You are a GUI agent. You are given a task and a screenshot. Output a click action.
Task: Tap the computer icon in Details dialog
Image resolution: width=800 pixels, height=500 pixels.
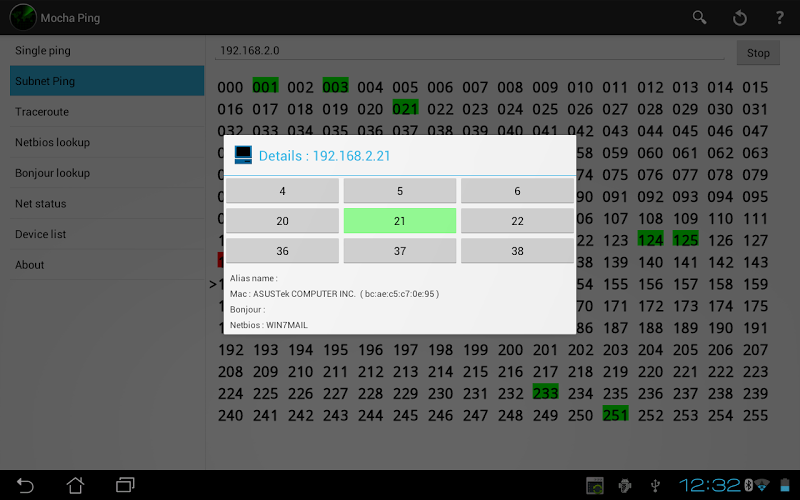coord(243,155)
